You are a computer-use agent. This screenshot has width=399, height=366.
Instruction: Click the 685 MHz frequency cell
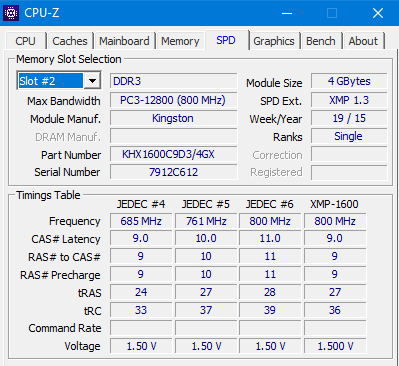(x=141, y=221)
